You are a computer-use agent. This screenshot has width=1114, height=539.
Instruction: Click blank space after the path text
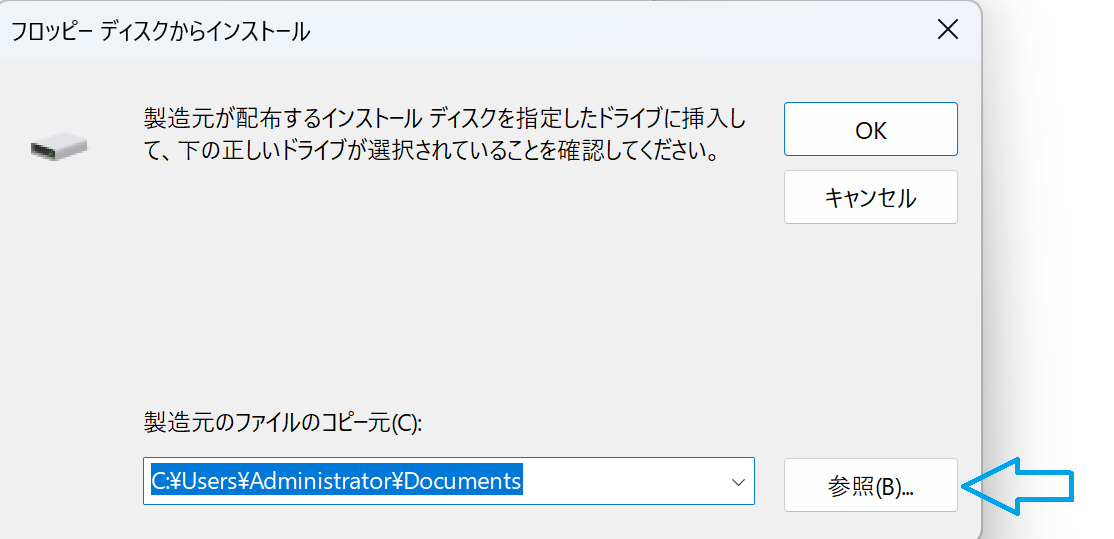click(620, 482)
